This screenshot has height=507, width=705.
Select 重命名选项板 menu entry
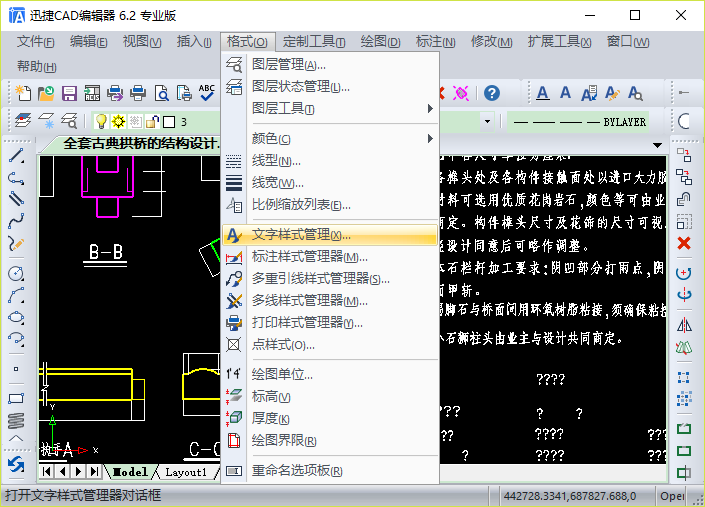point(330,471)
